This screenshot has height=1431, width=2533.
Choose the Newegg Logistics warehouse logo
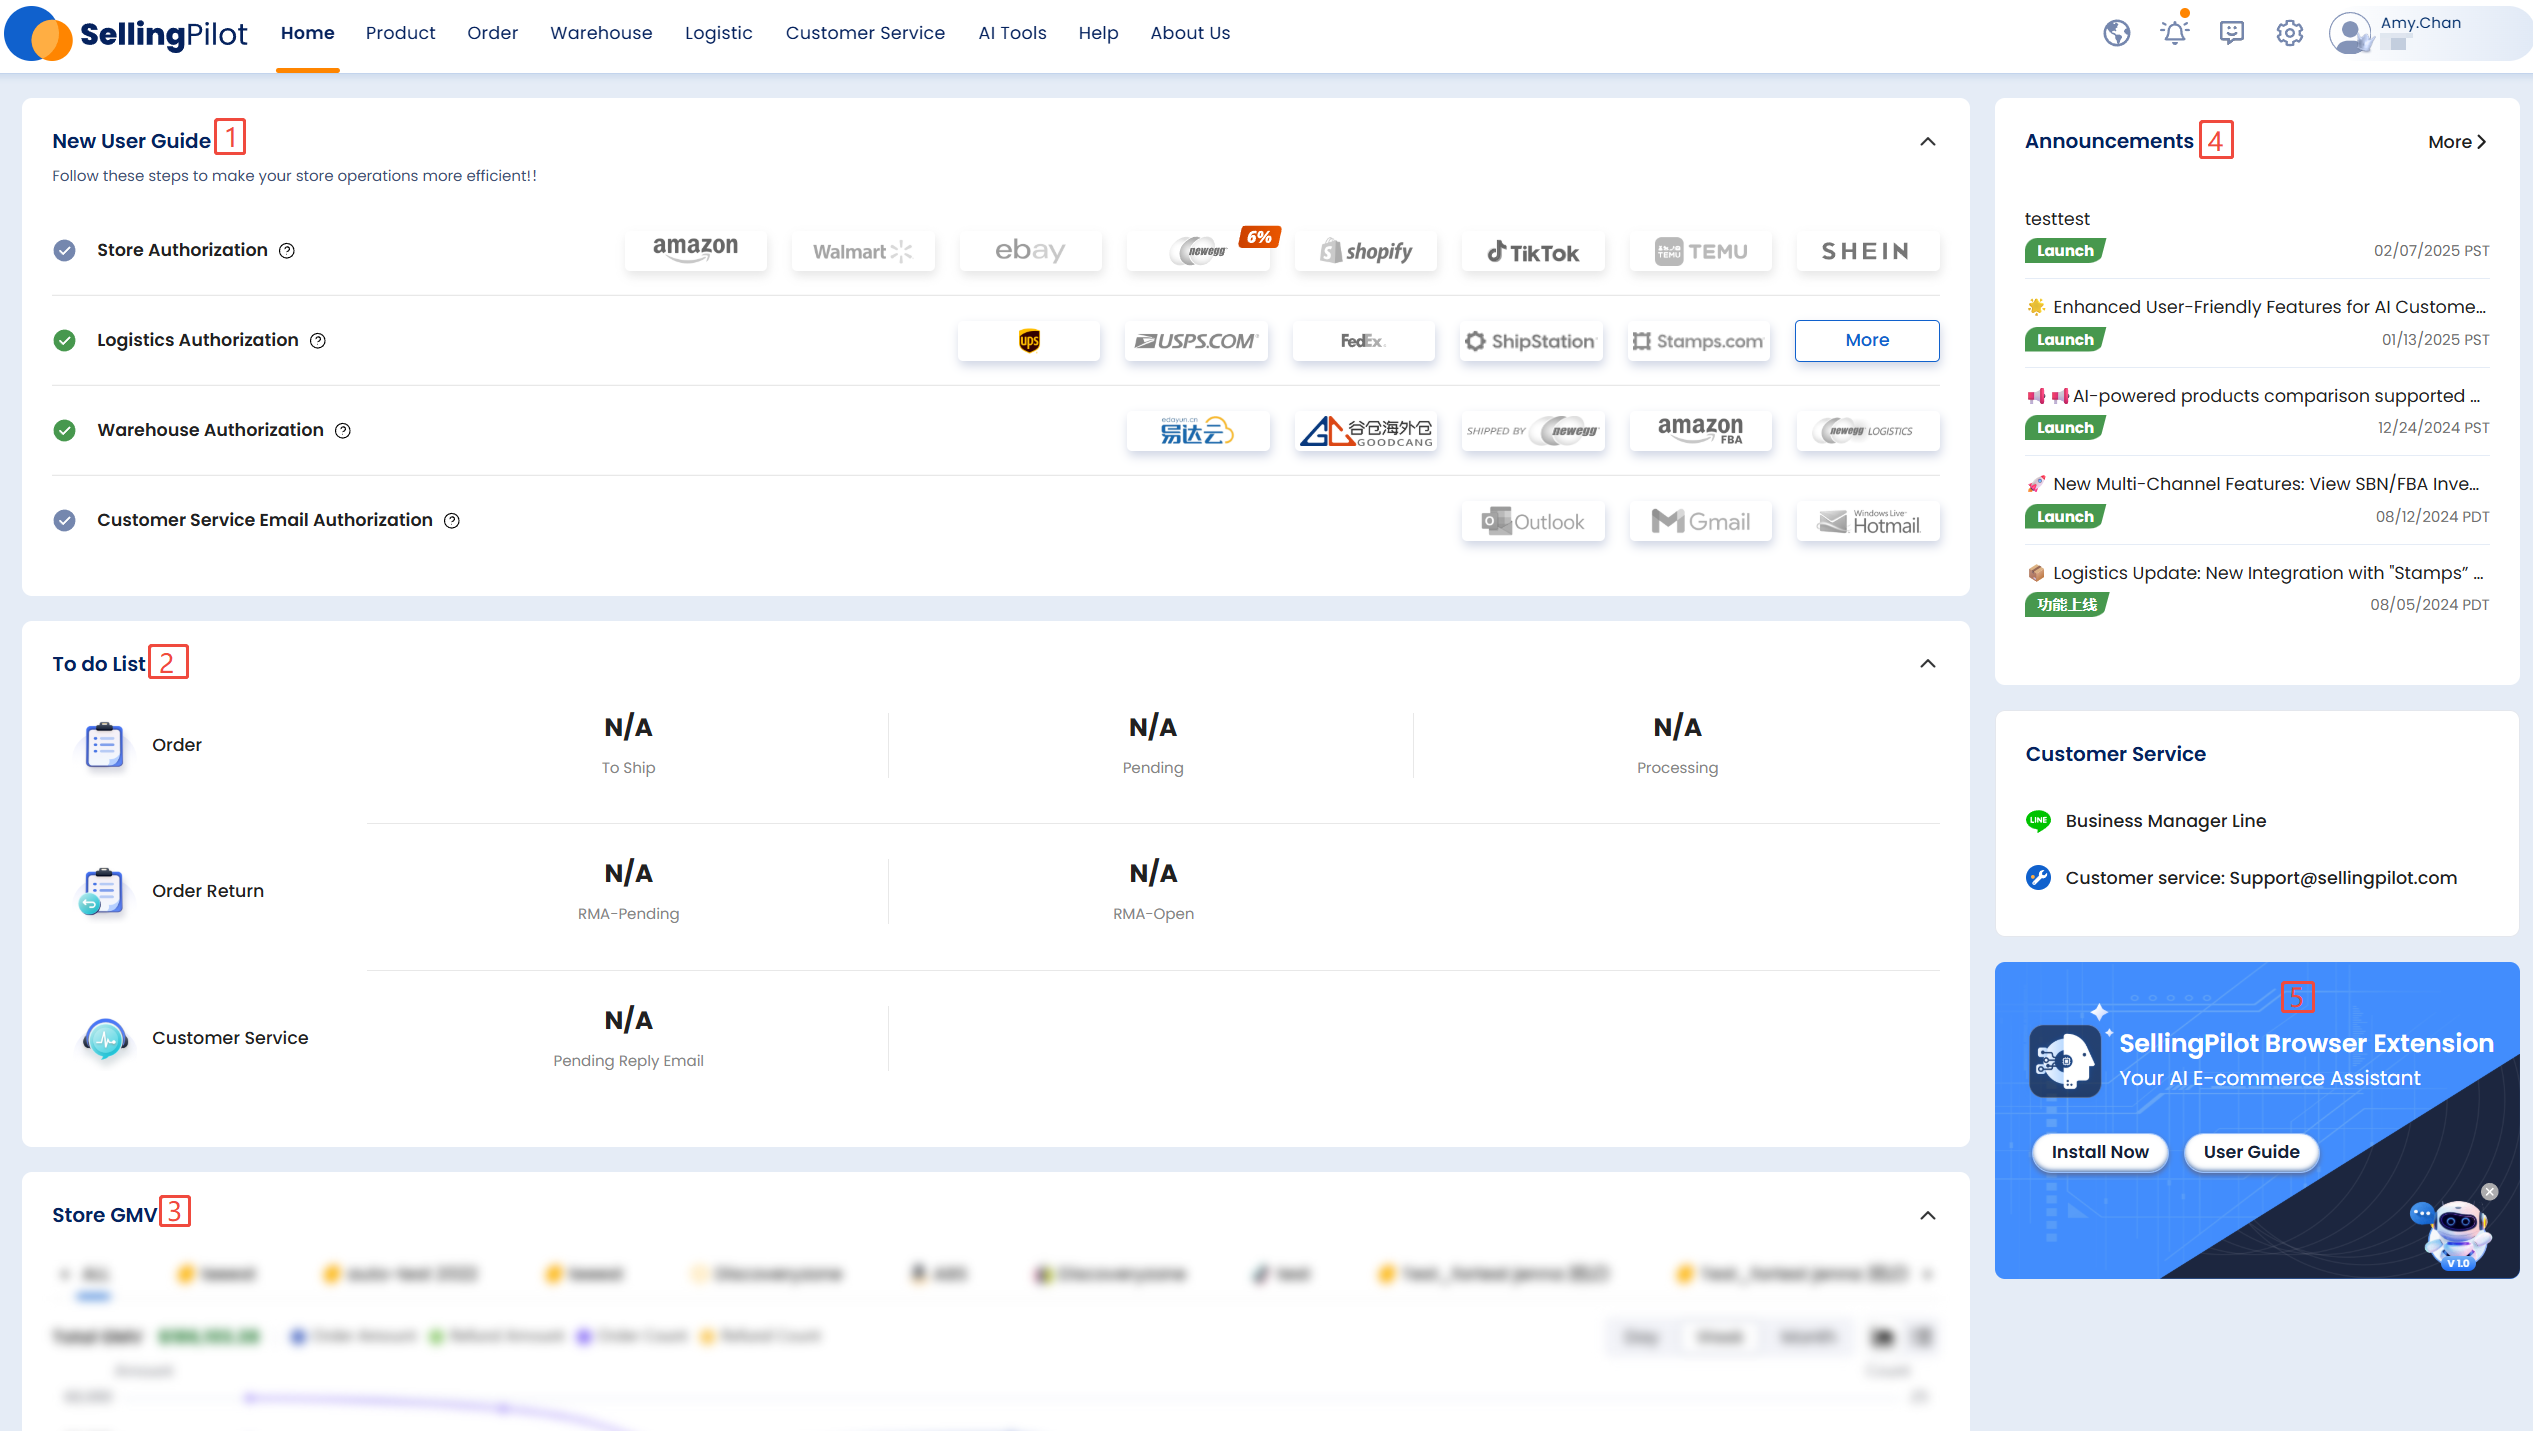coord(1868,431)
